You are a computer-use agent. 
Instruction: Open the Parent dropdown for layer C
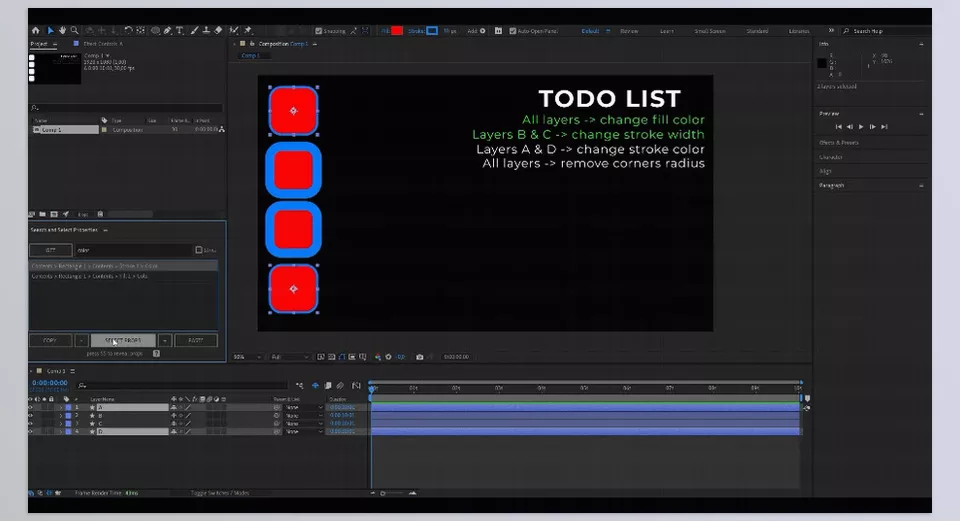pyautogui.click(x=304, y=423)
